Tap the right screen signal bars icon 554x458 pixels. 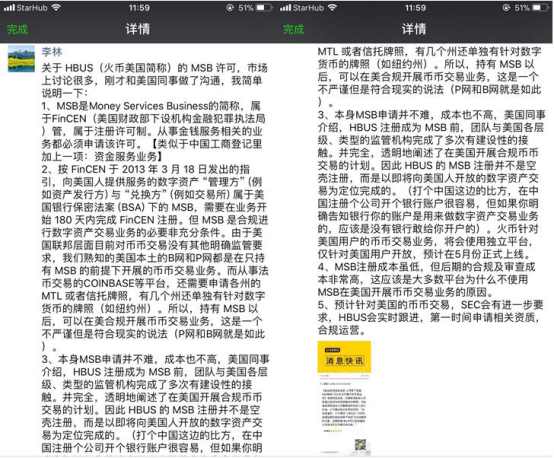285,8
